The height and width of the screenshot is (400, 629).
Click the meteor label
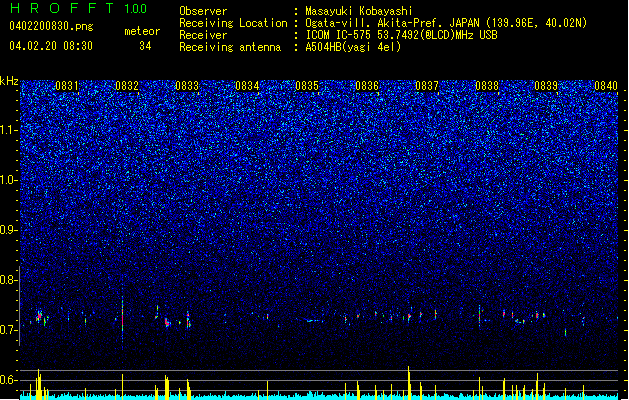(x=142, y=31)
